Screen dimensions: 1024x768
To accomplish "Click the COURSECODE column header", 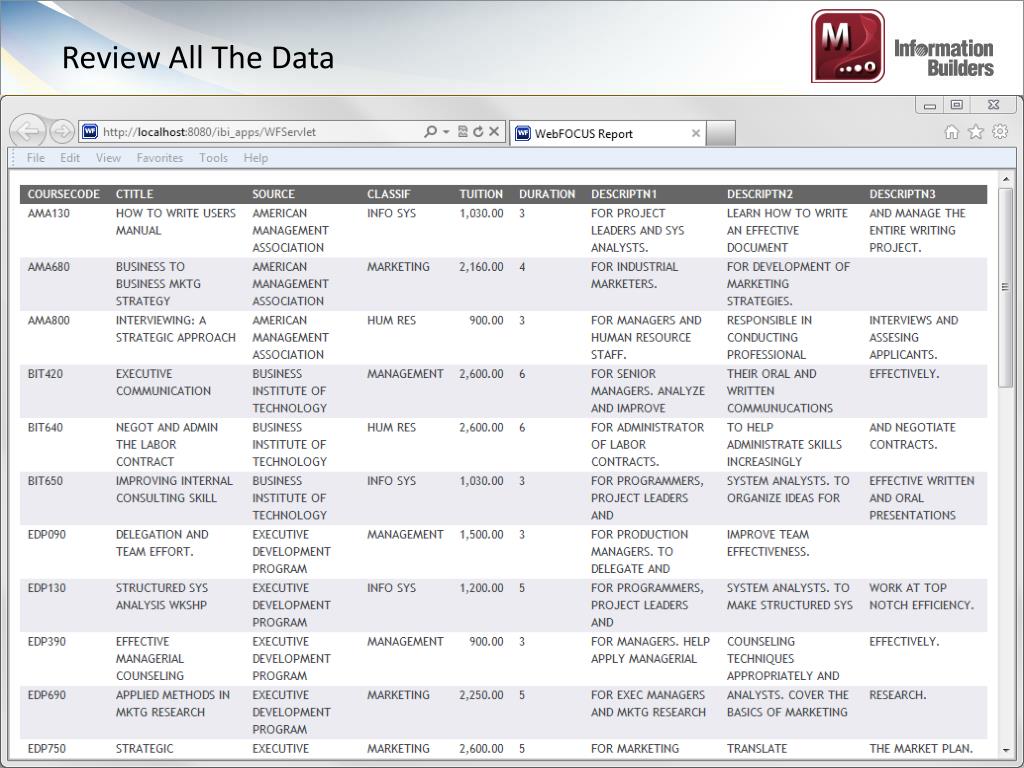I will (x=63, y=194).
